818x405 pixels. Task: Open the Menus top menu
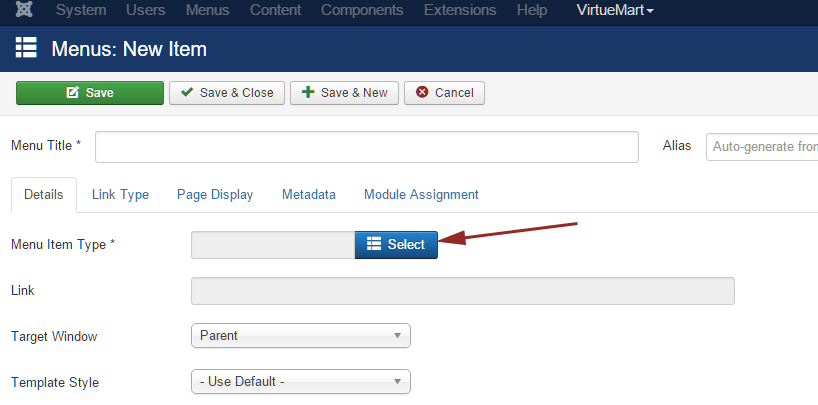point(207,10)
